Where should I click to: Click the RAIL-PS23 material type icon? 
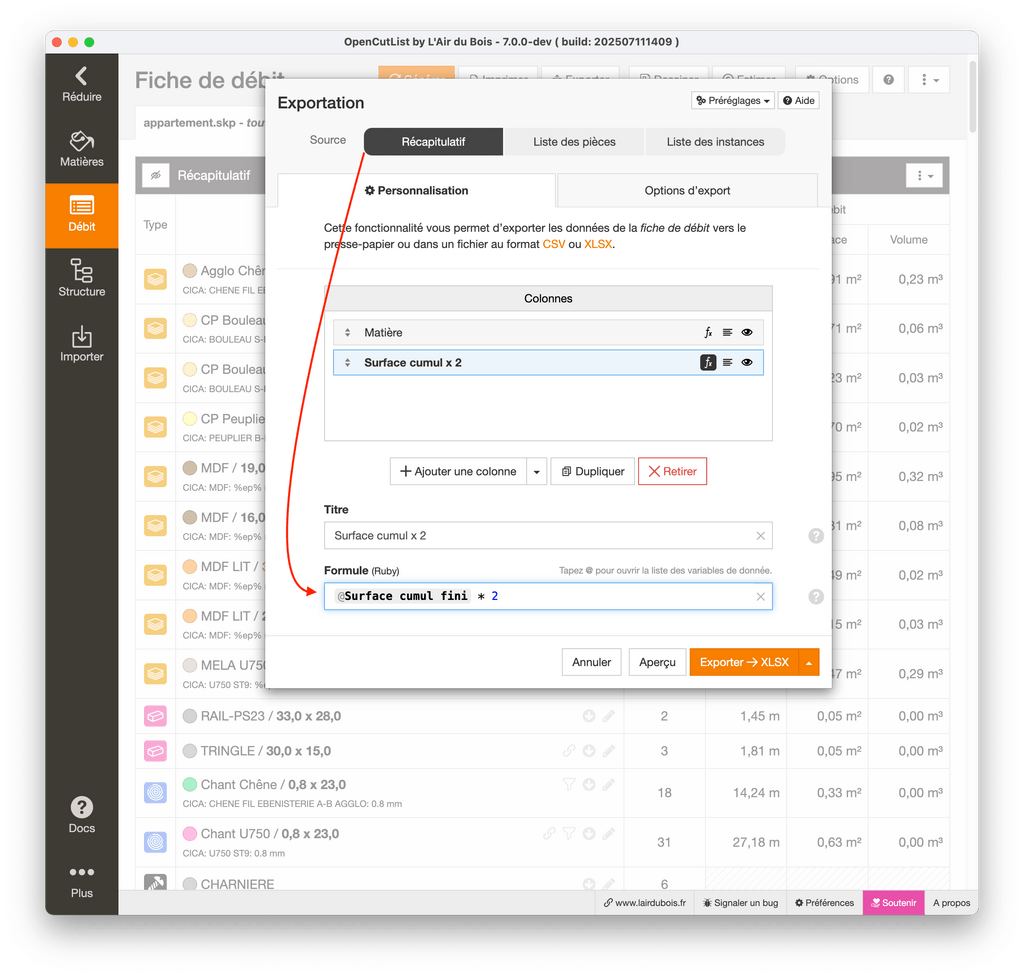pyautogui.click(x=155, y=716)
